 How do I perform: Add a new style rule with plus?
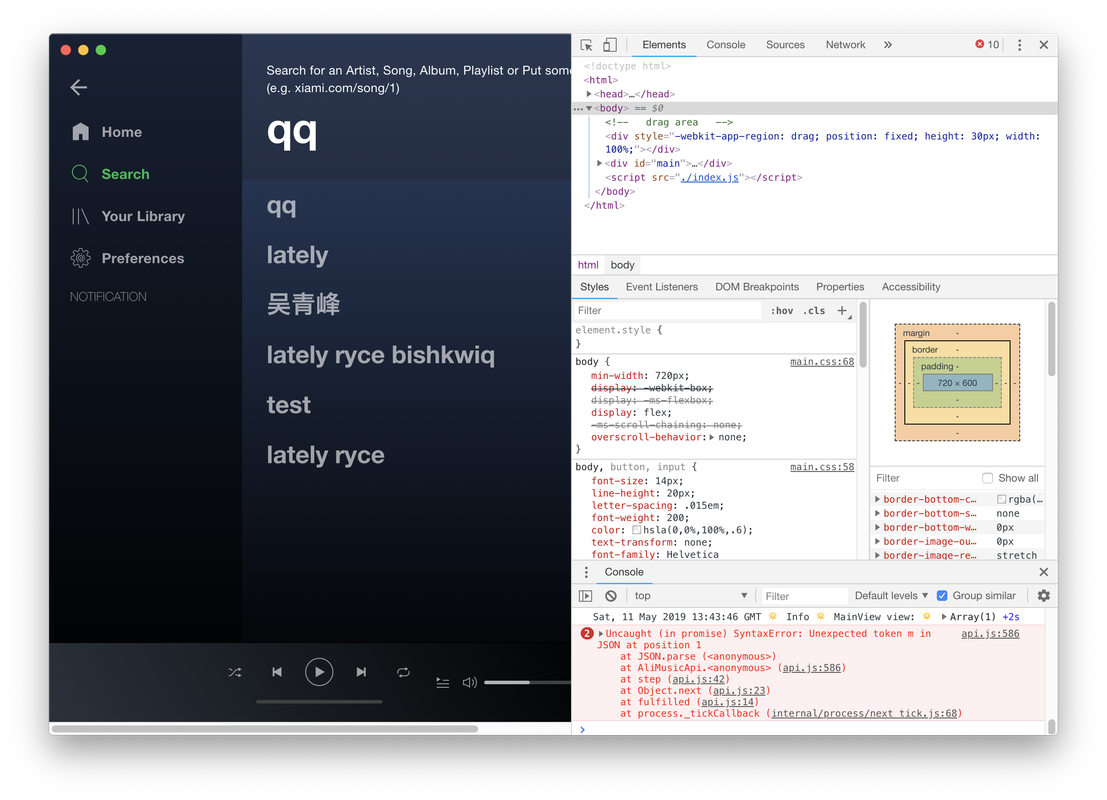pyautogui.click(x=842, y=311)
